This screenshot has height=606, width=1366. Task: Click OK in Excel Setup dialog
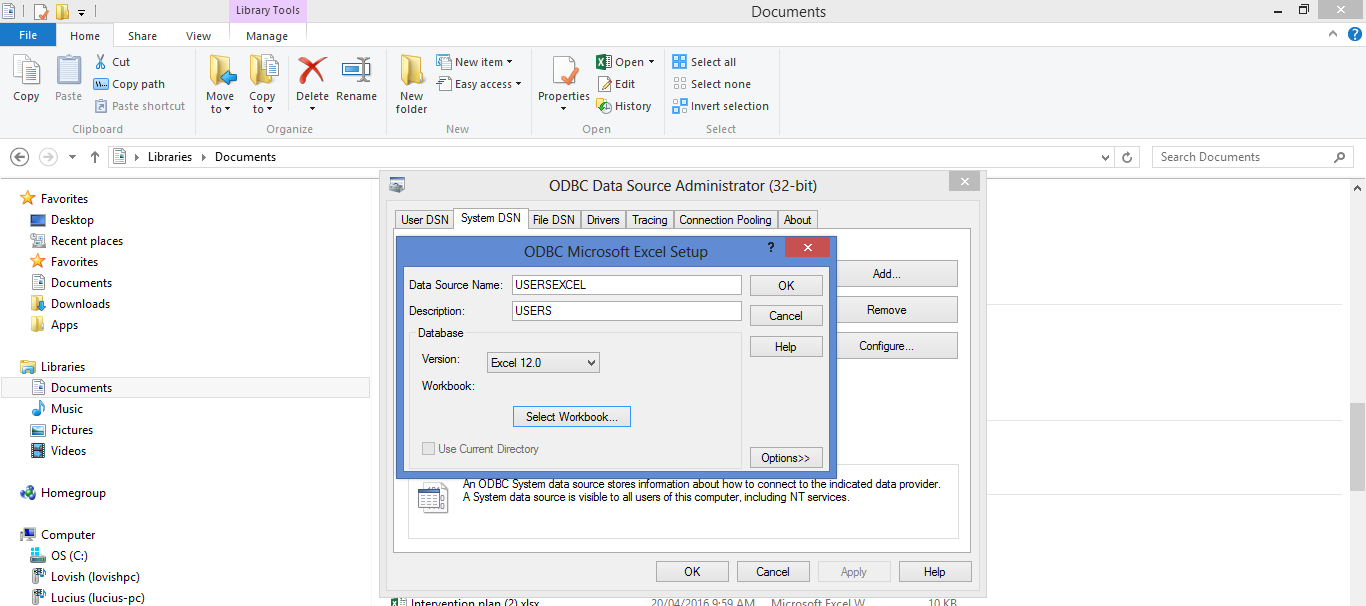pos(786,286)
